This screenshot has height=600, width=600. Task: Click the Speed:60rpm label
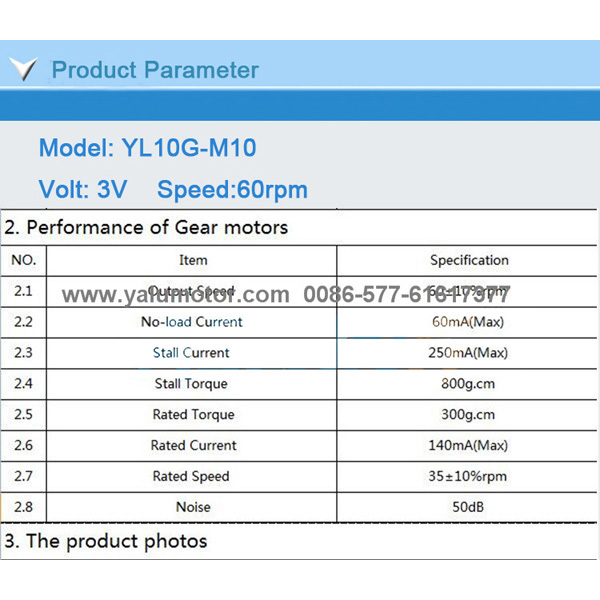(x=232, y=190)
